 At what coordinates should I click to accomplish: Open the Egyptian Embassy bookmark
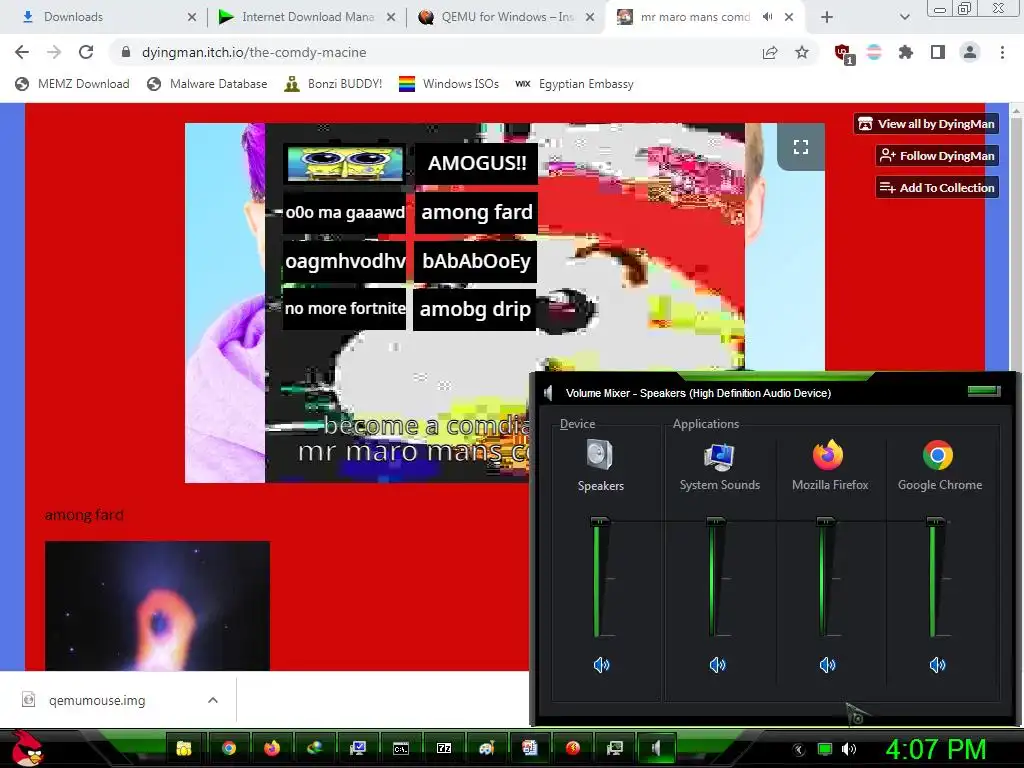(x=575, y=84)
